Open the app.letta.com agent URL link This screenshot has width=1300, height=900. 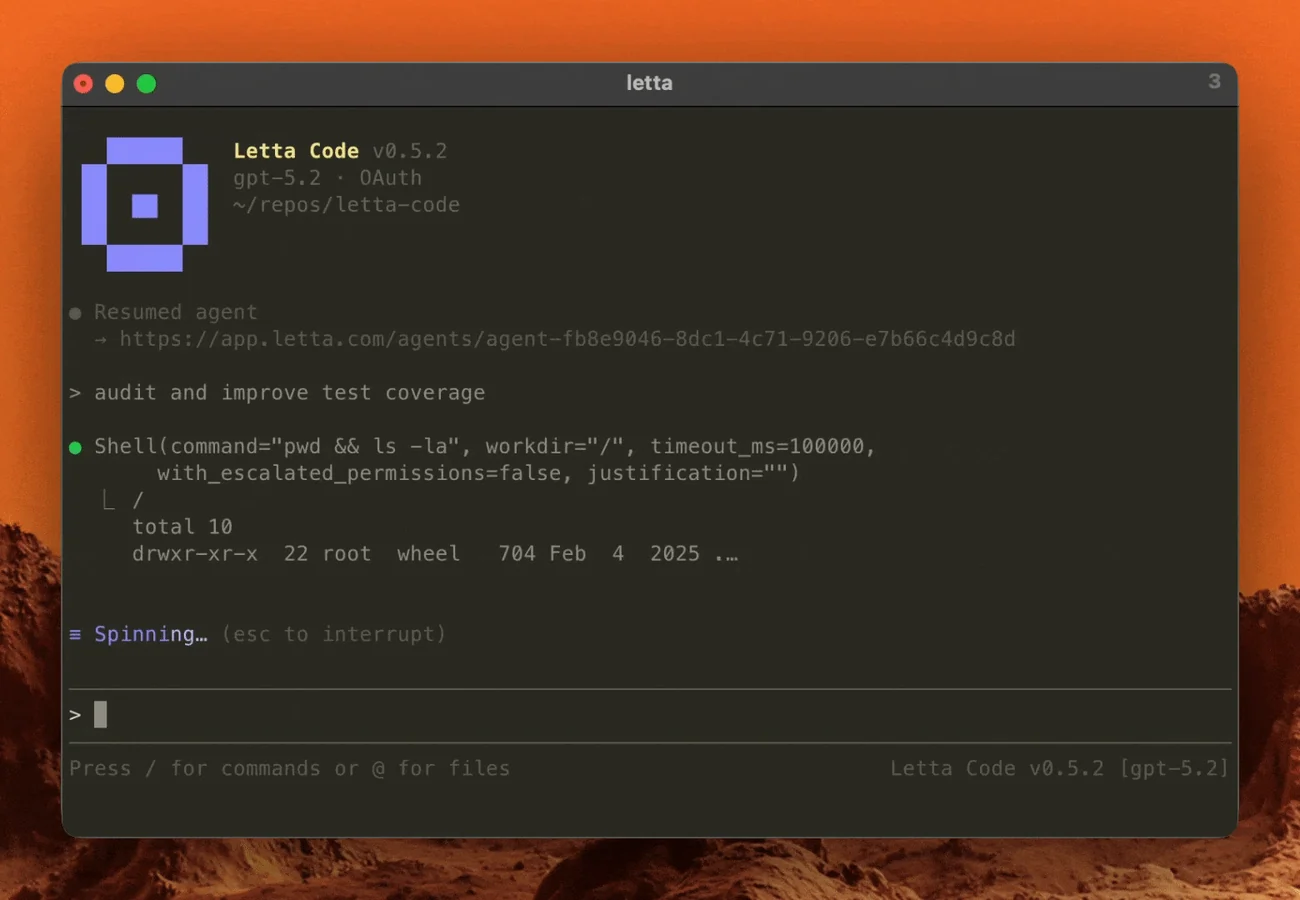click(x=567, y=339)
